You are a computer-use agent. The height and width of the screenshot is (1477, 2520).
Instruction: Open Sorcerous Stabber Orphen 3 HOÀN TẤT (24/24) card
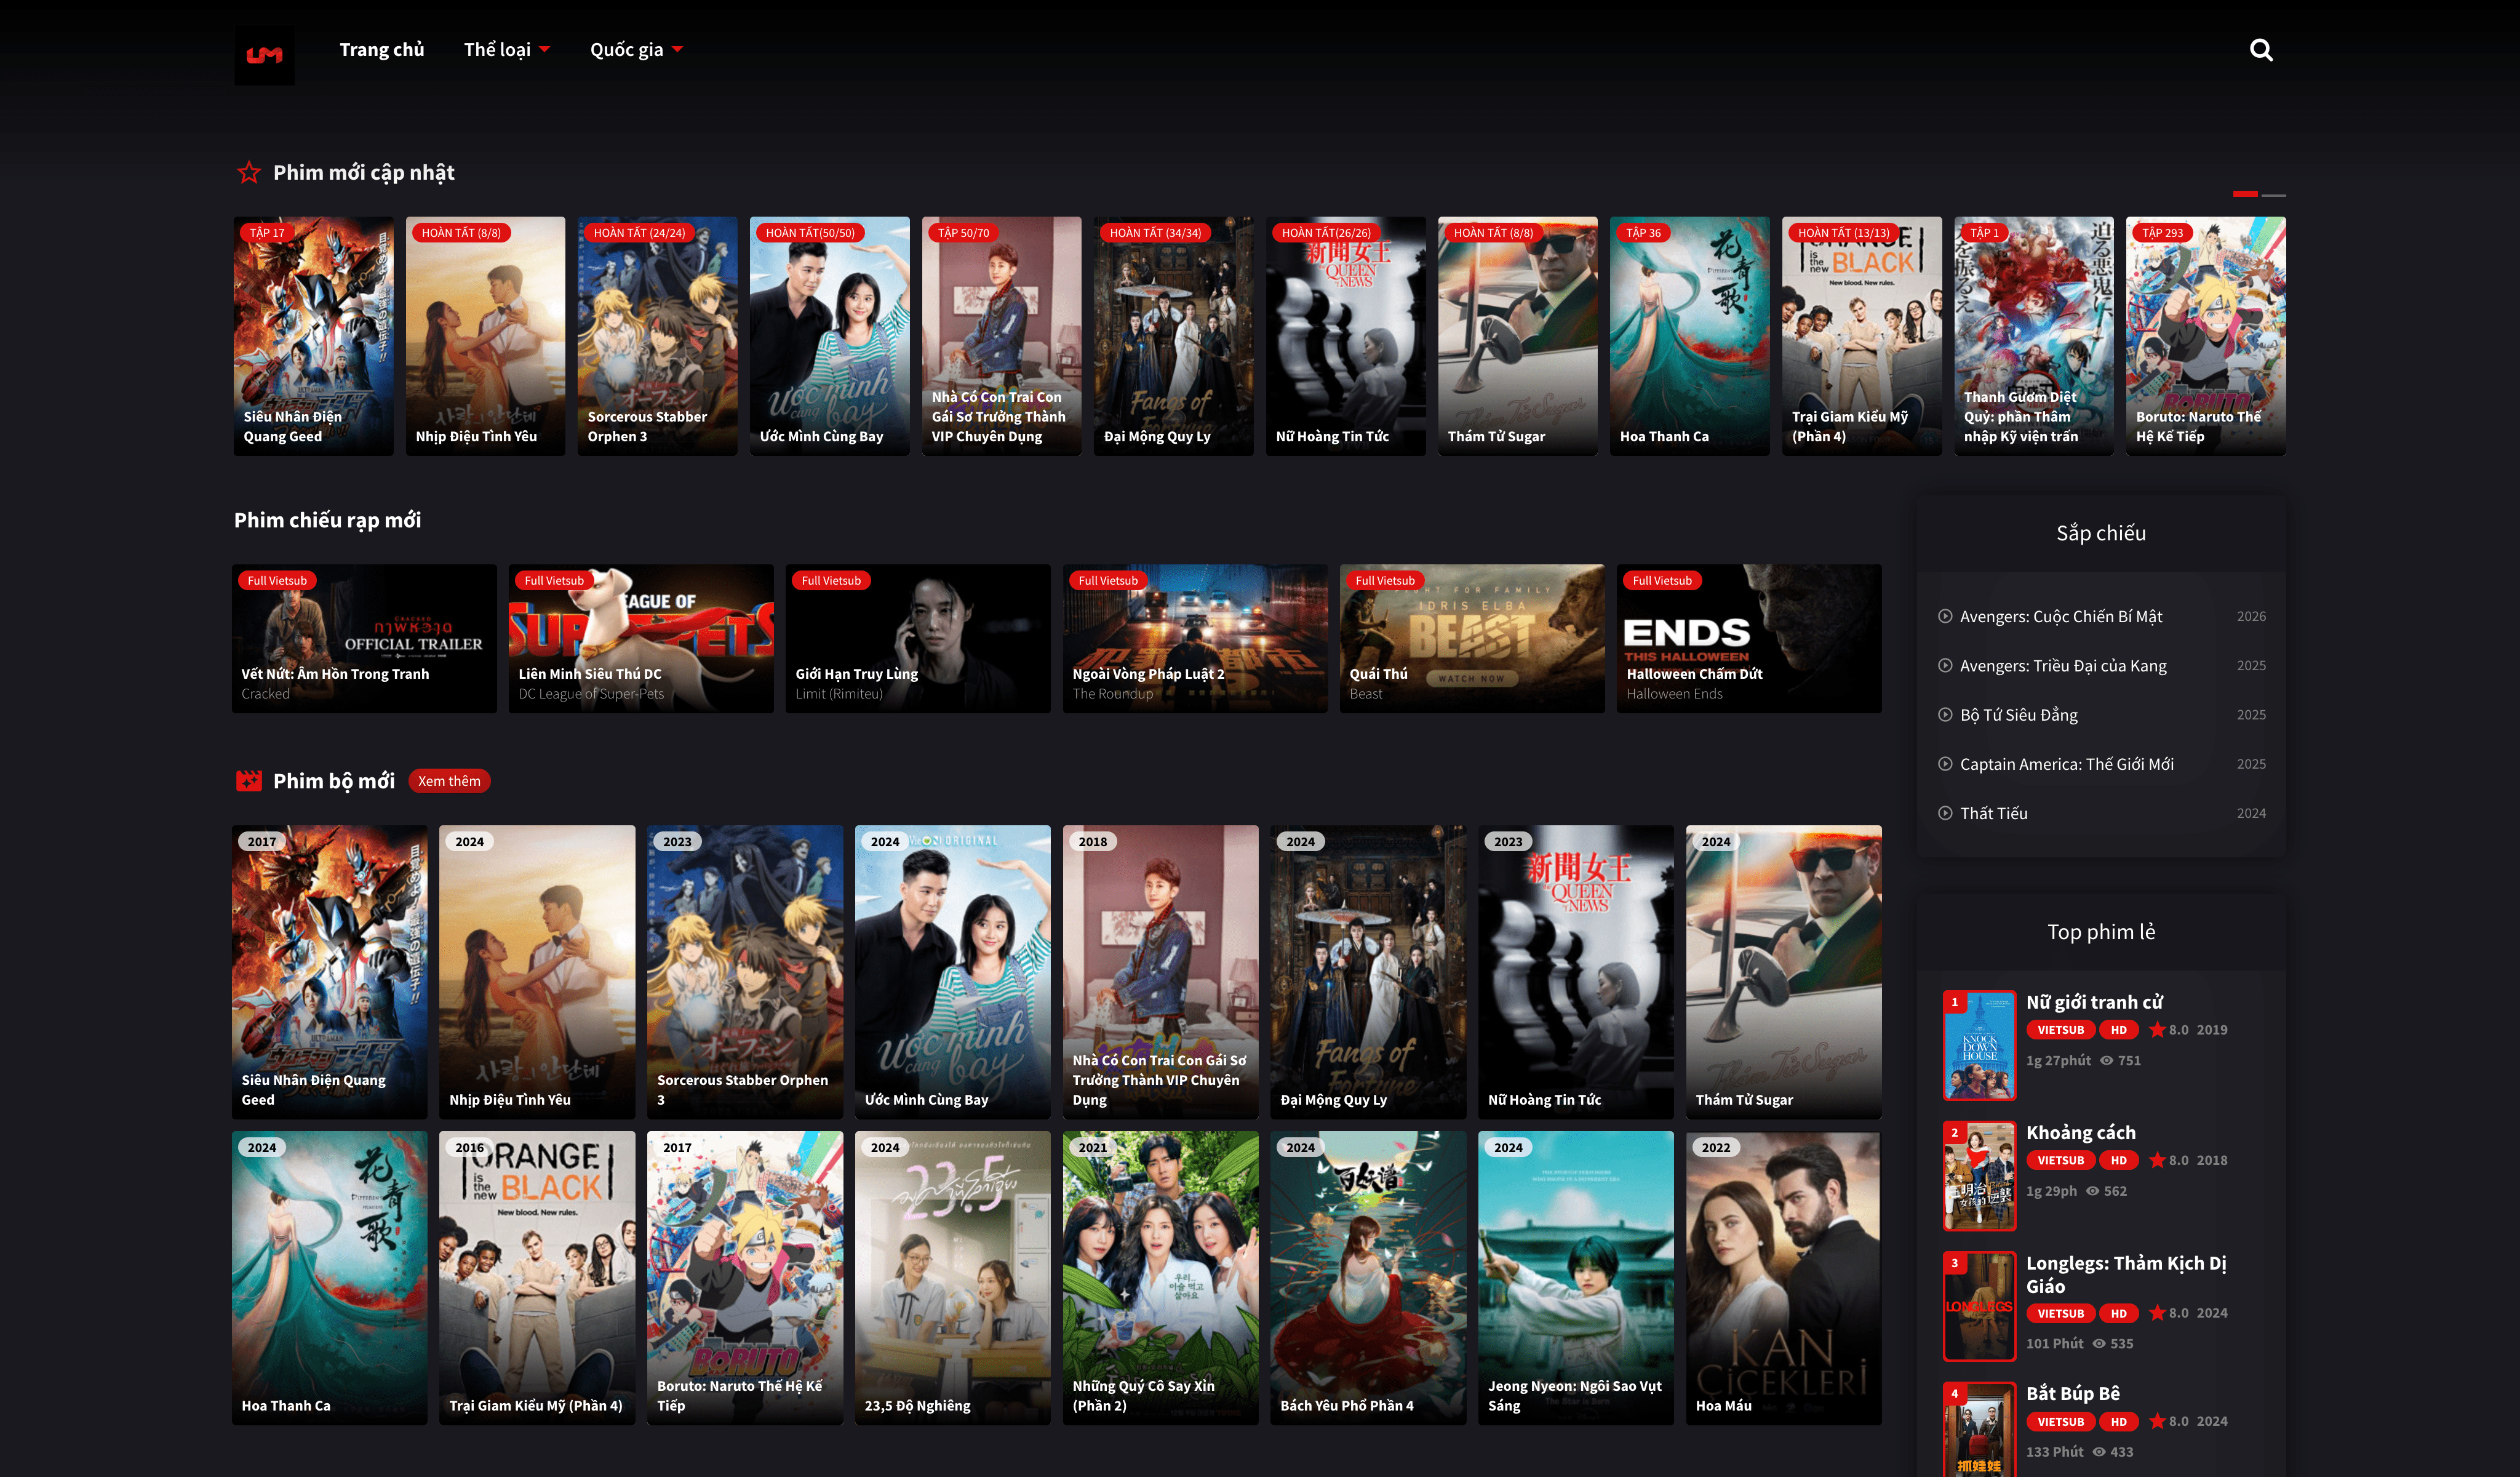pos(657,336)
